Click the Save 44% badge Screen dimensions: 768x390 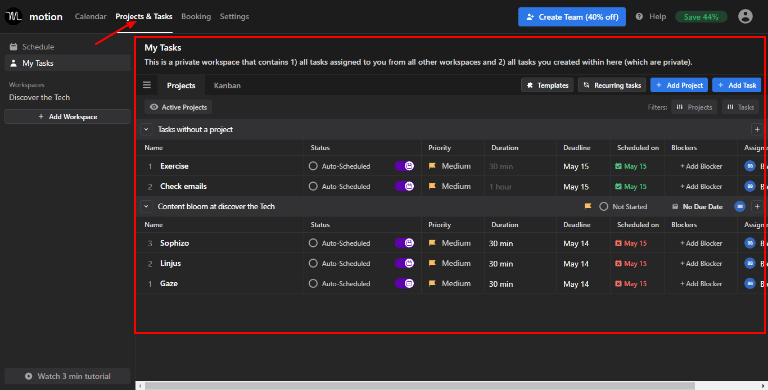(x=701, y=17)
